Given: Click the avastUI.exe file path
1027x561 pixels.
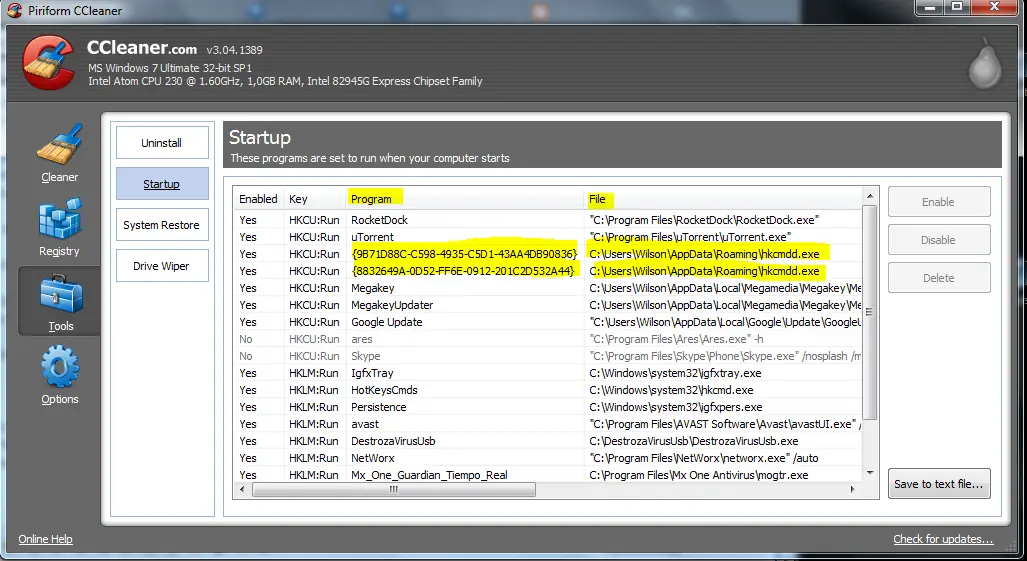Looking at the screenshot, I should [725, 424].
